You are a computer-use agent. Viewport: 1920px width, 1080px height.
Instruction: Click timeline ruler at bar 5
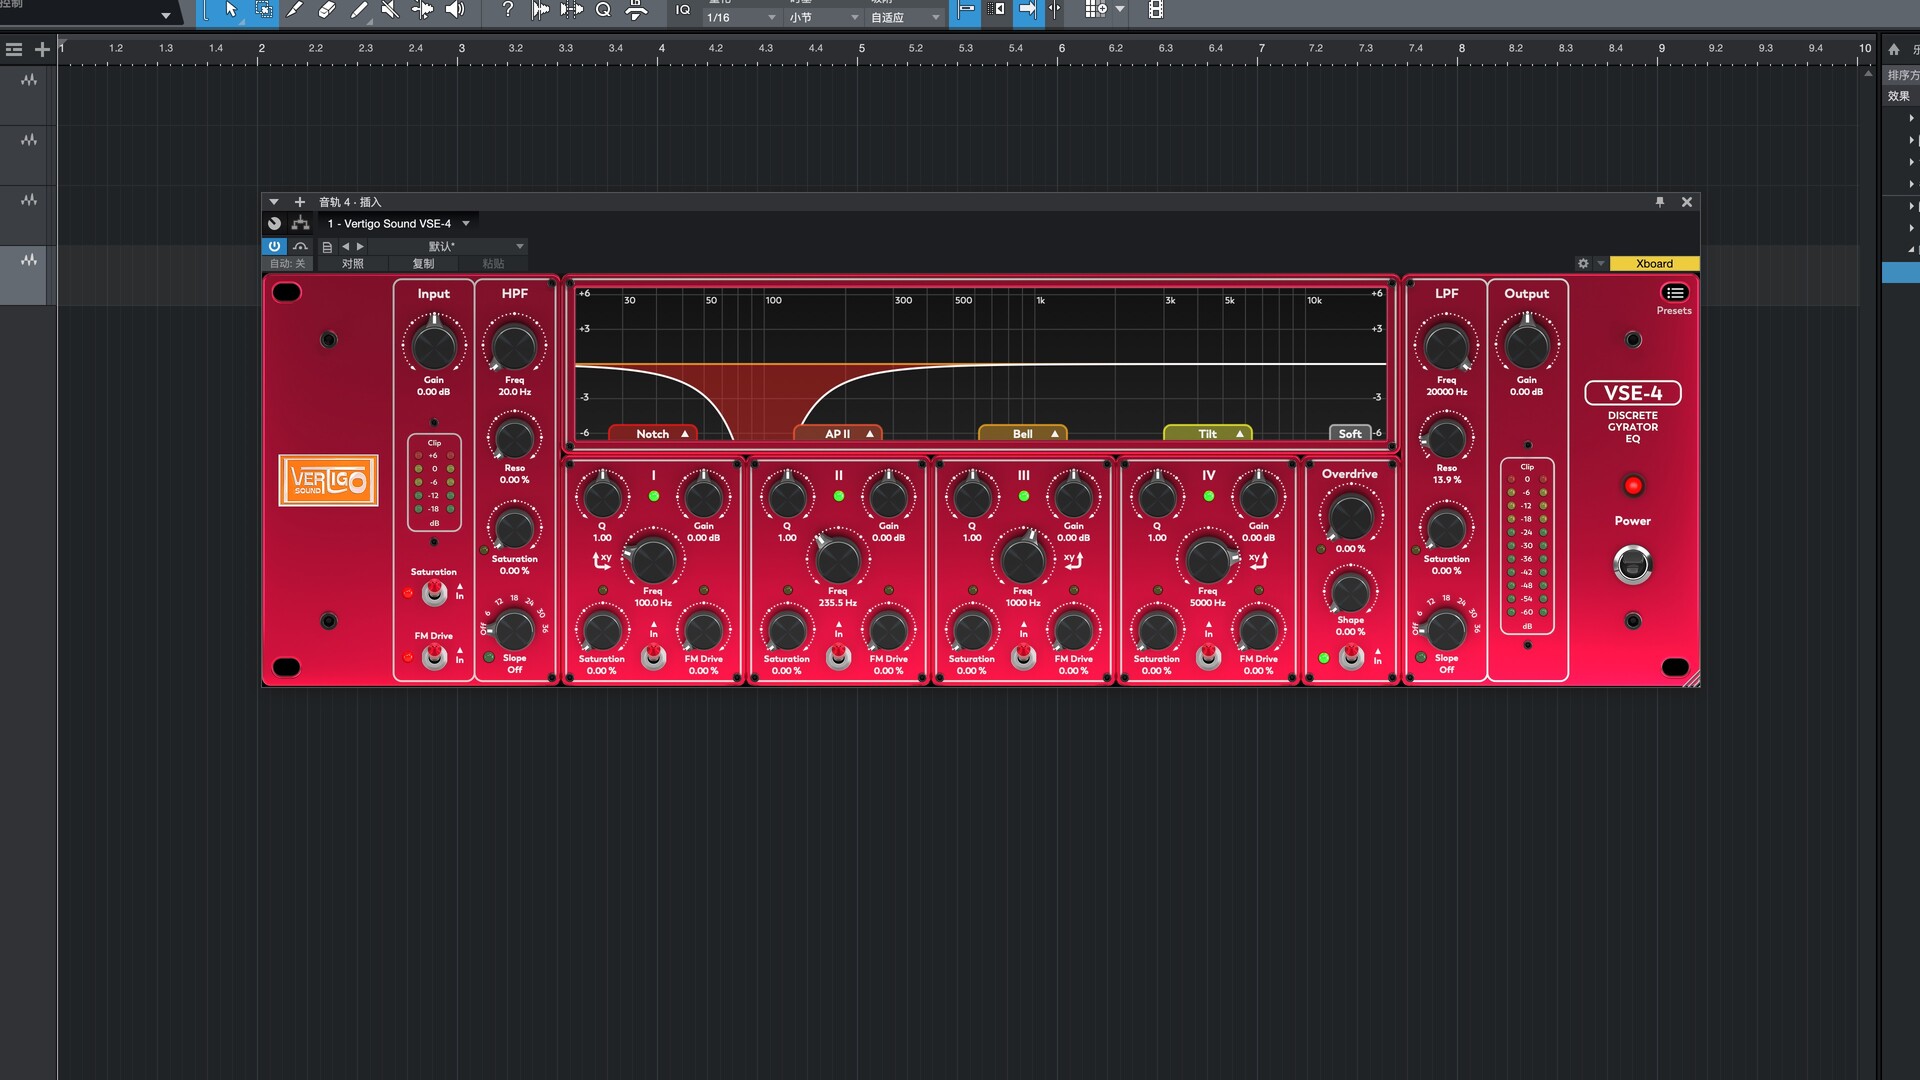point(861,49)
